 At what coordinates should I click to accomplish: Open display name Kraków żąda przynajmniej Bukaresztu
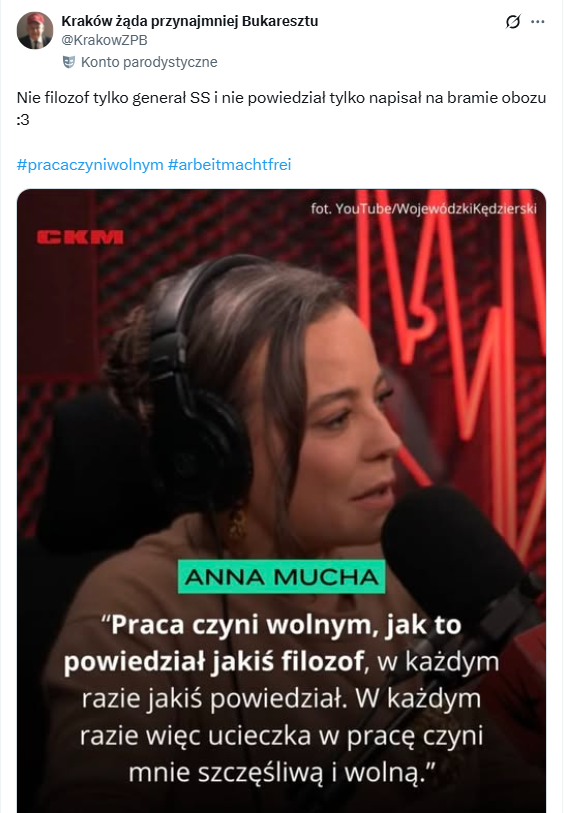190,21
